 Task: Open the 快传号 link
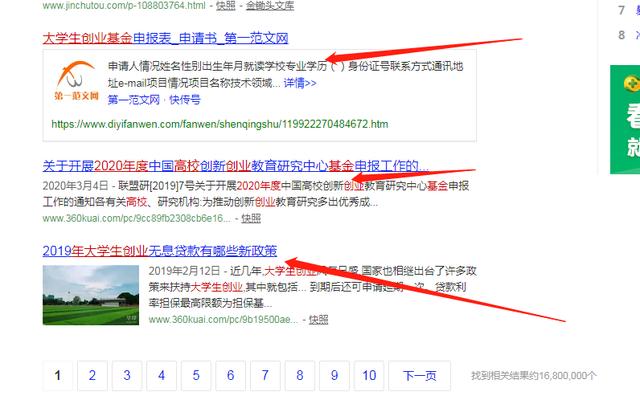click(185, 100)
